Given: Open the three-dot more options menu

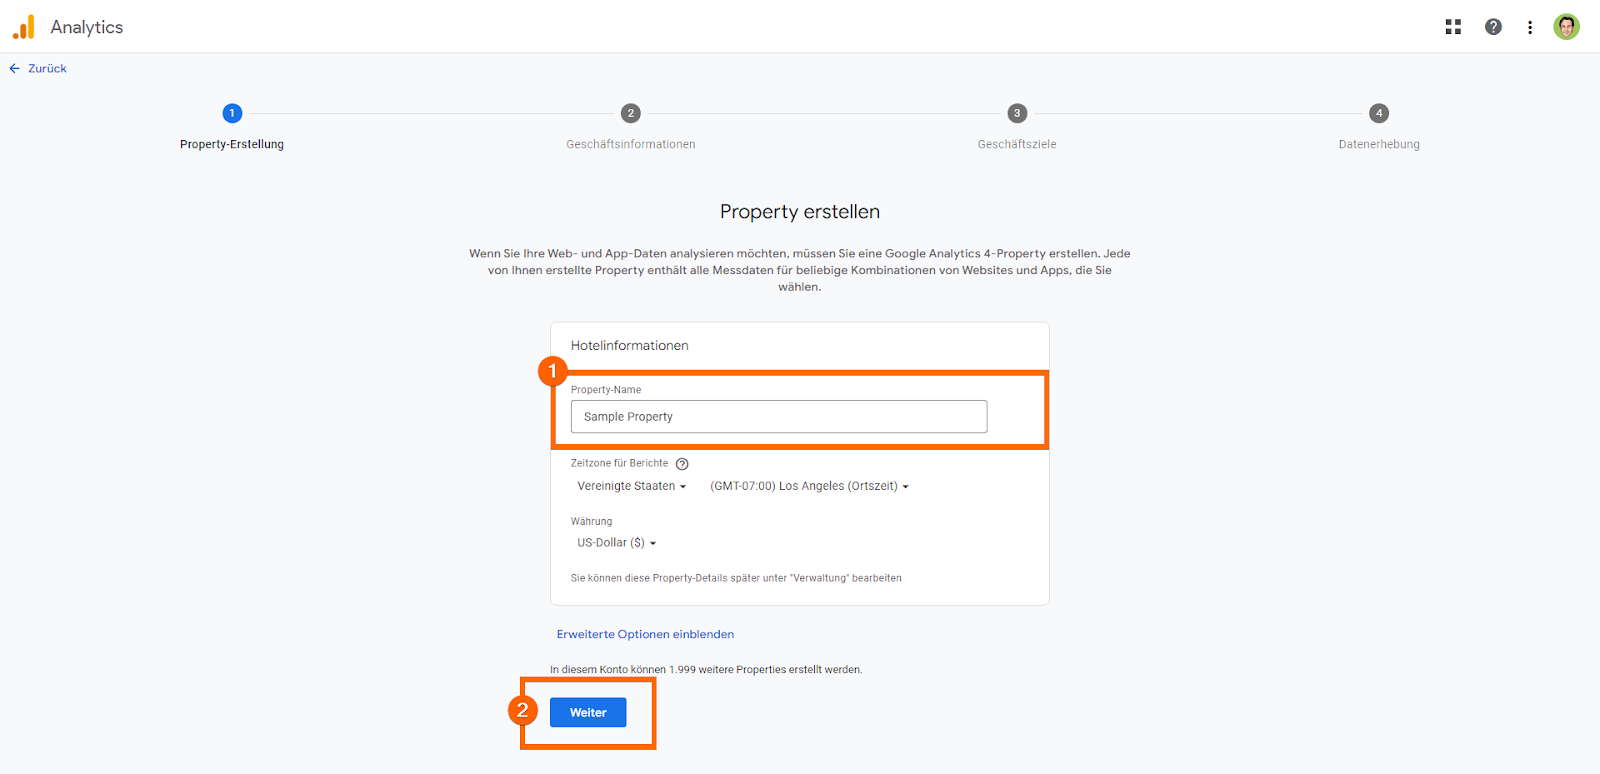Looking at the screenshot, I should click(1530, 27).
